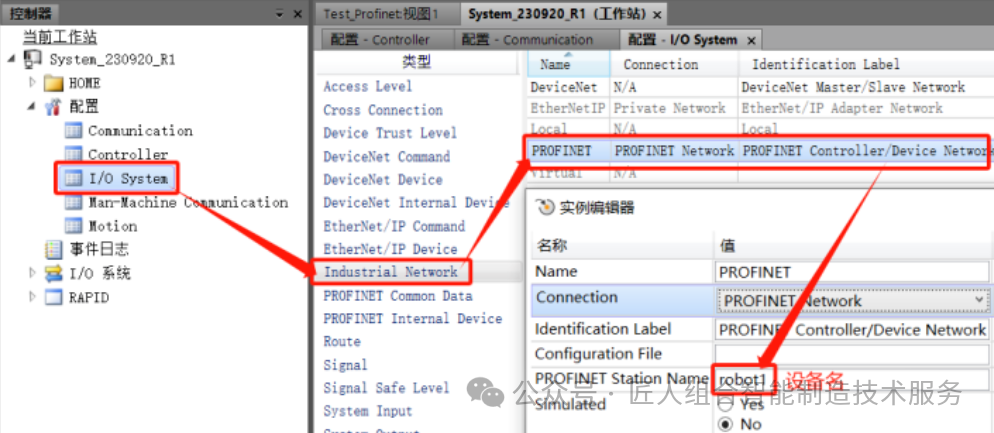Set Simulated to Yes

pyautogui.click(x=726, y=404)
